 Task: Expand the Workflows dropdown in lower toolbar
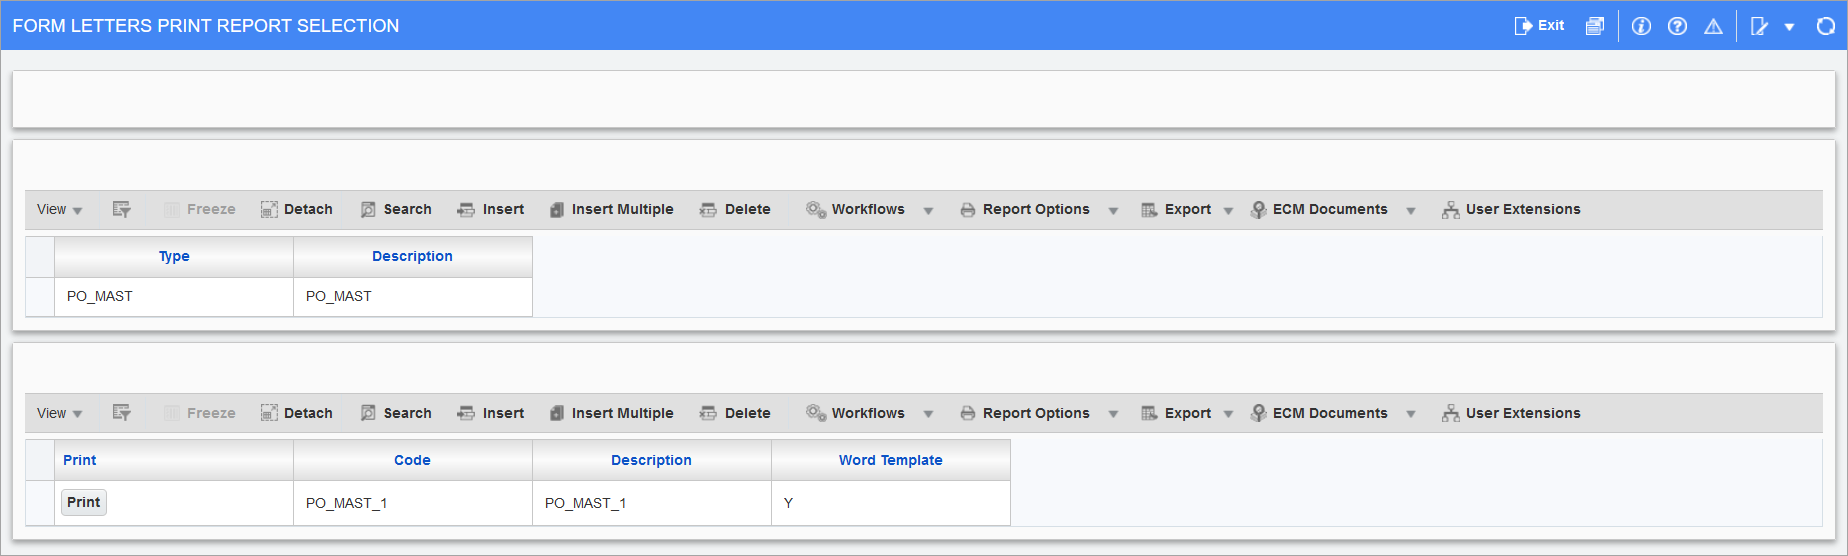click(x=928, y=414)
